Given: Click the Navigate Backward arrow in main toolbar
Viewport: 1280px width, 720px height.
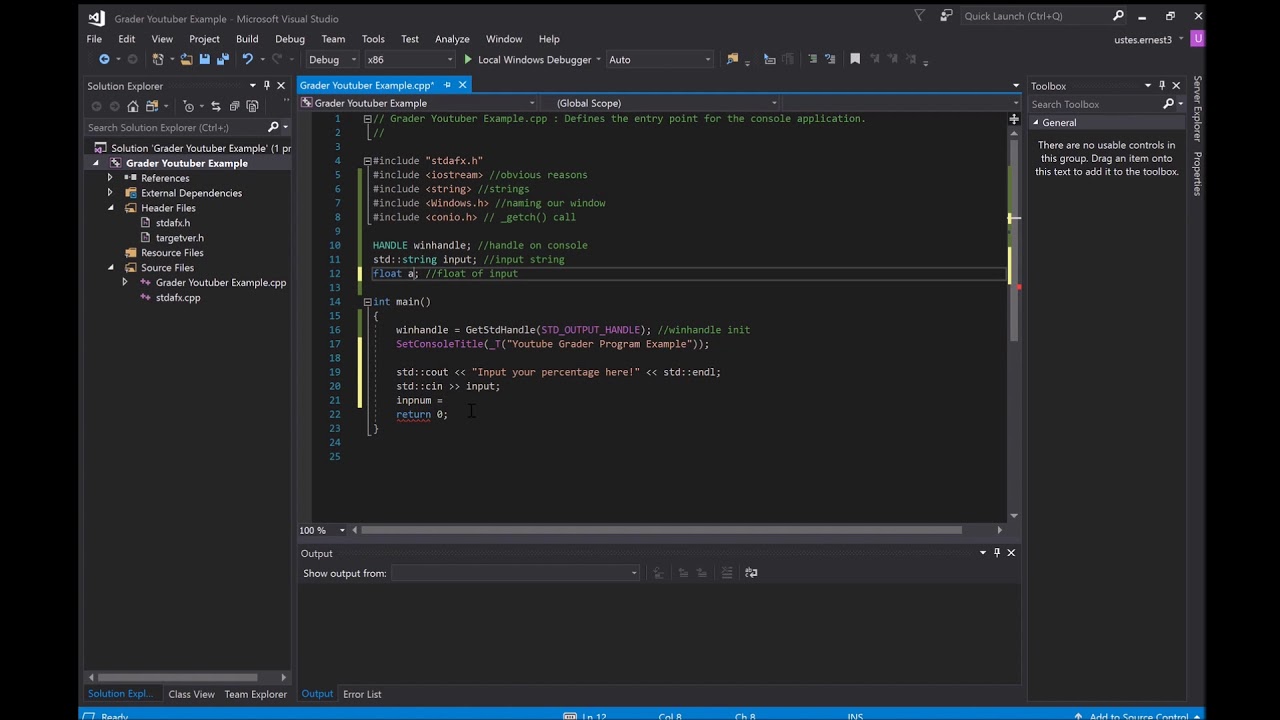Looking at the screenshot, I should [x=104, y=60].
